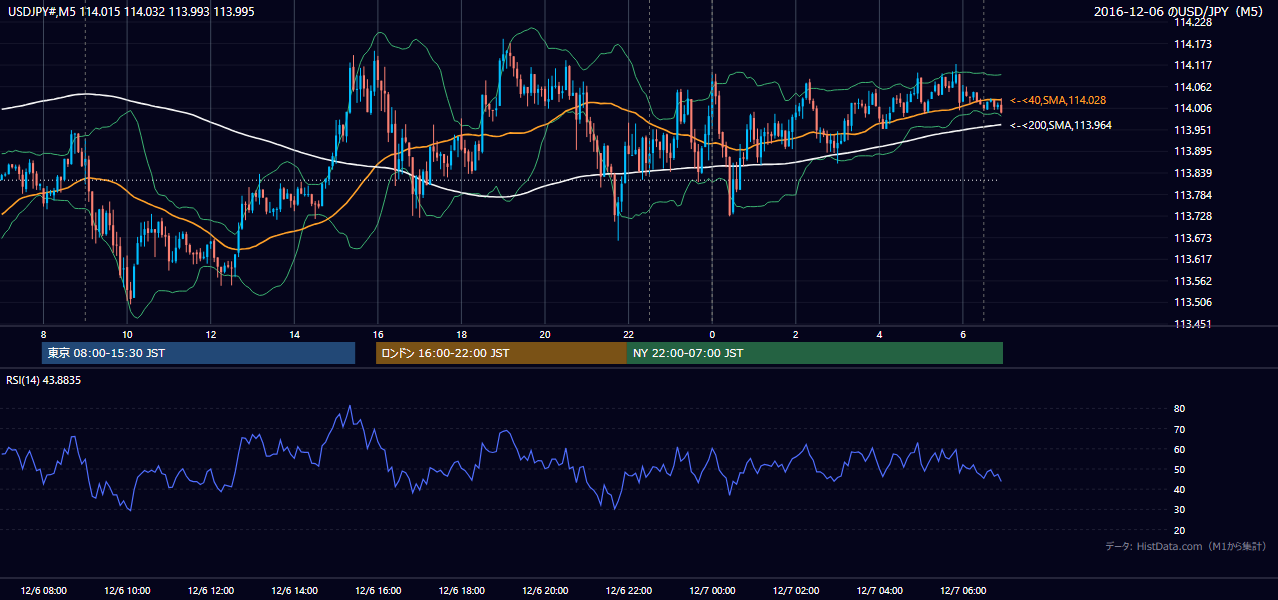
Task: Click hour tick 4 under the price chart
Action: (879, 334)
